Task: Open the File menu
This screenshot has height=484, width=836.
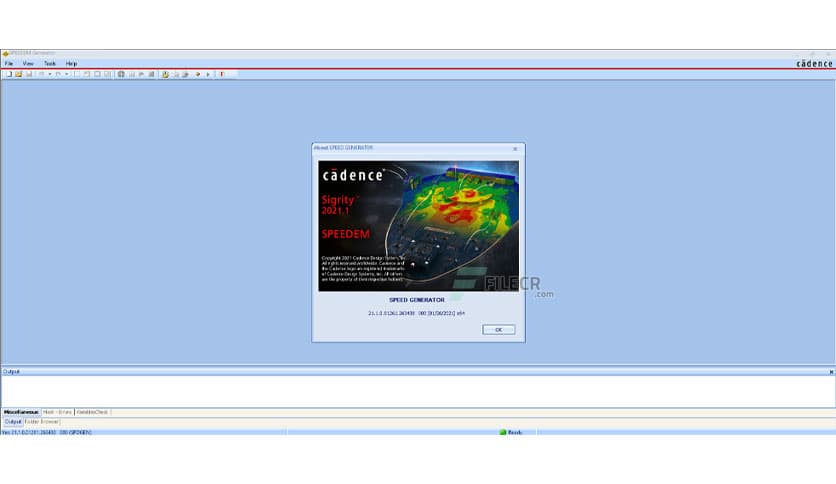Action: [x=9, y=63]
